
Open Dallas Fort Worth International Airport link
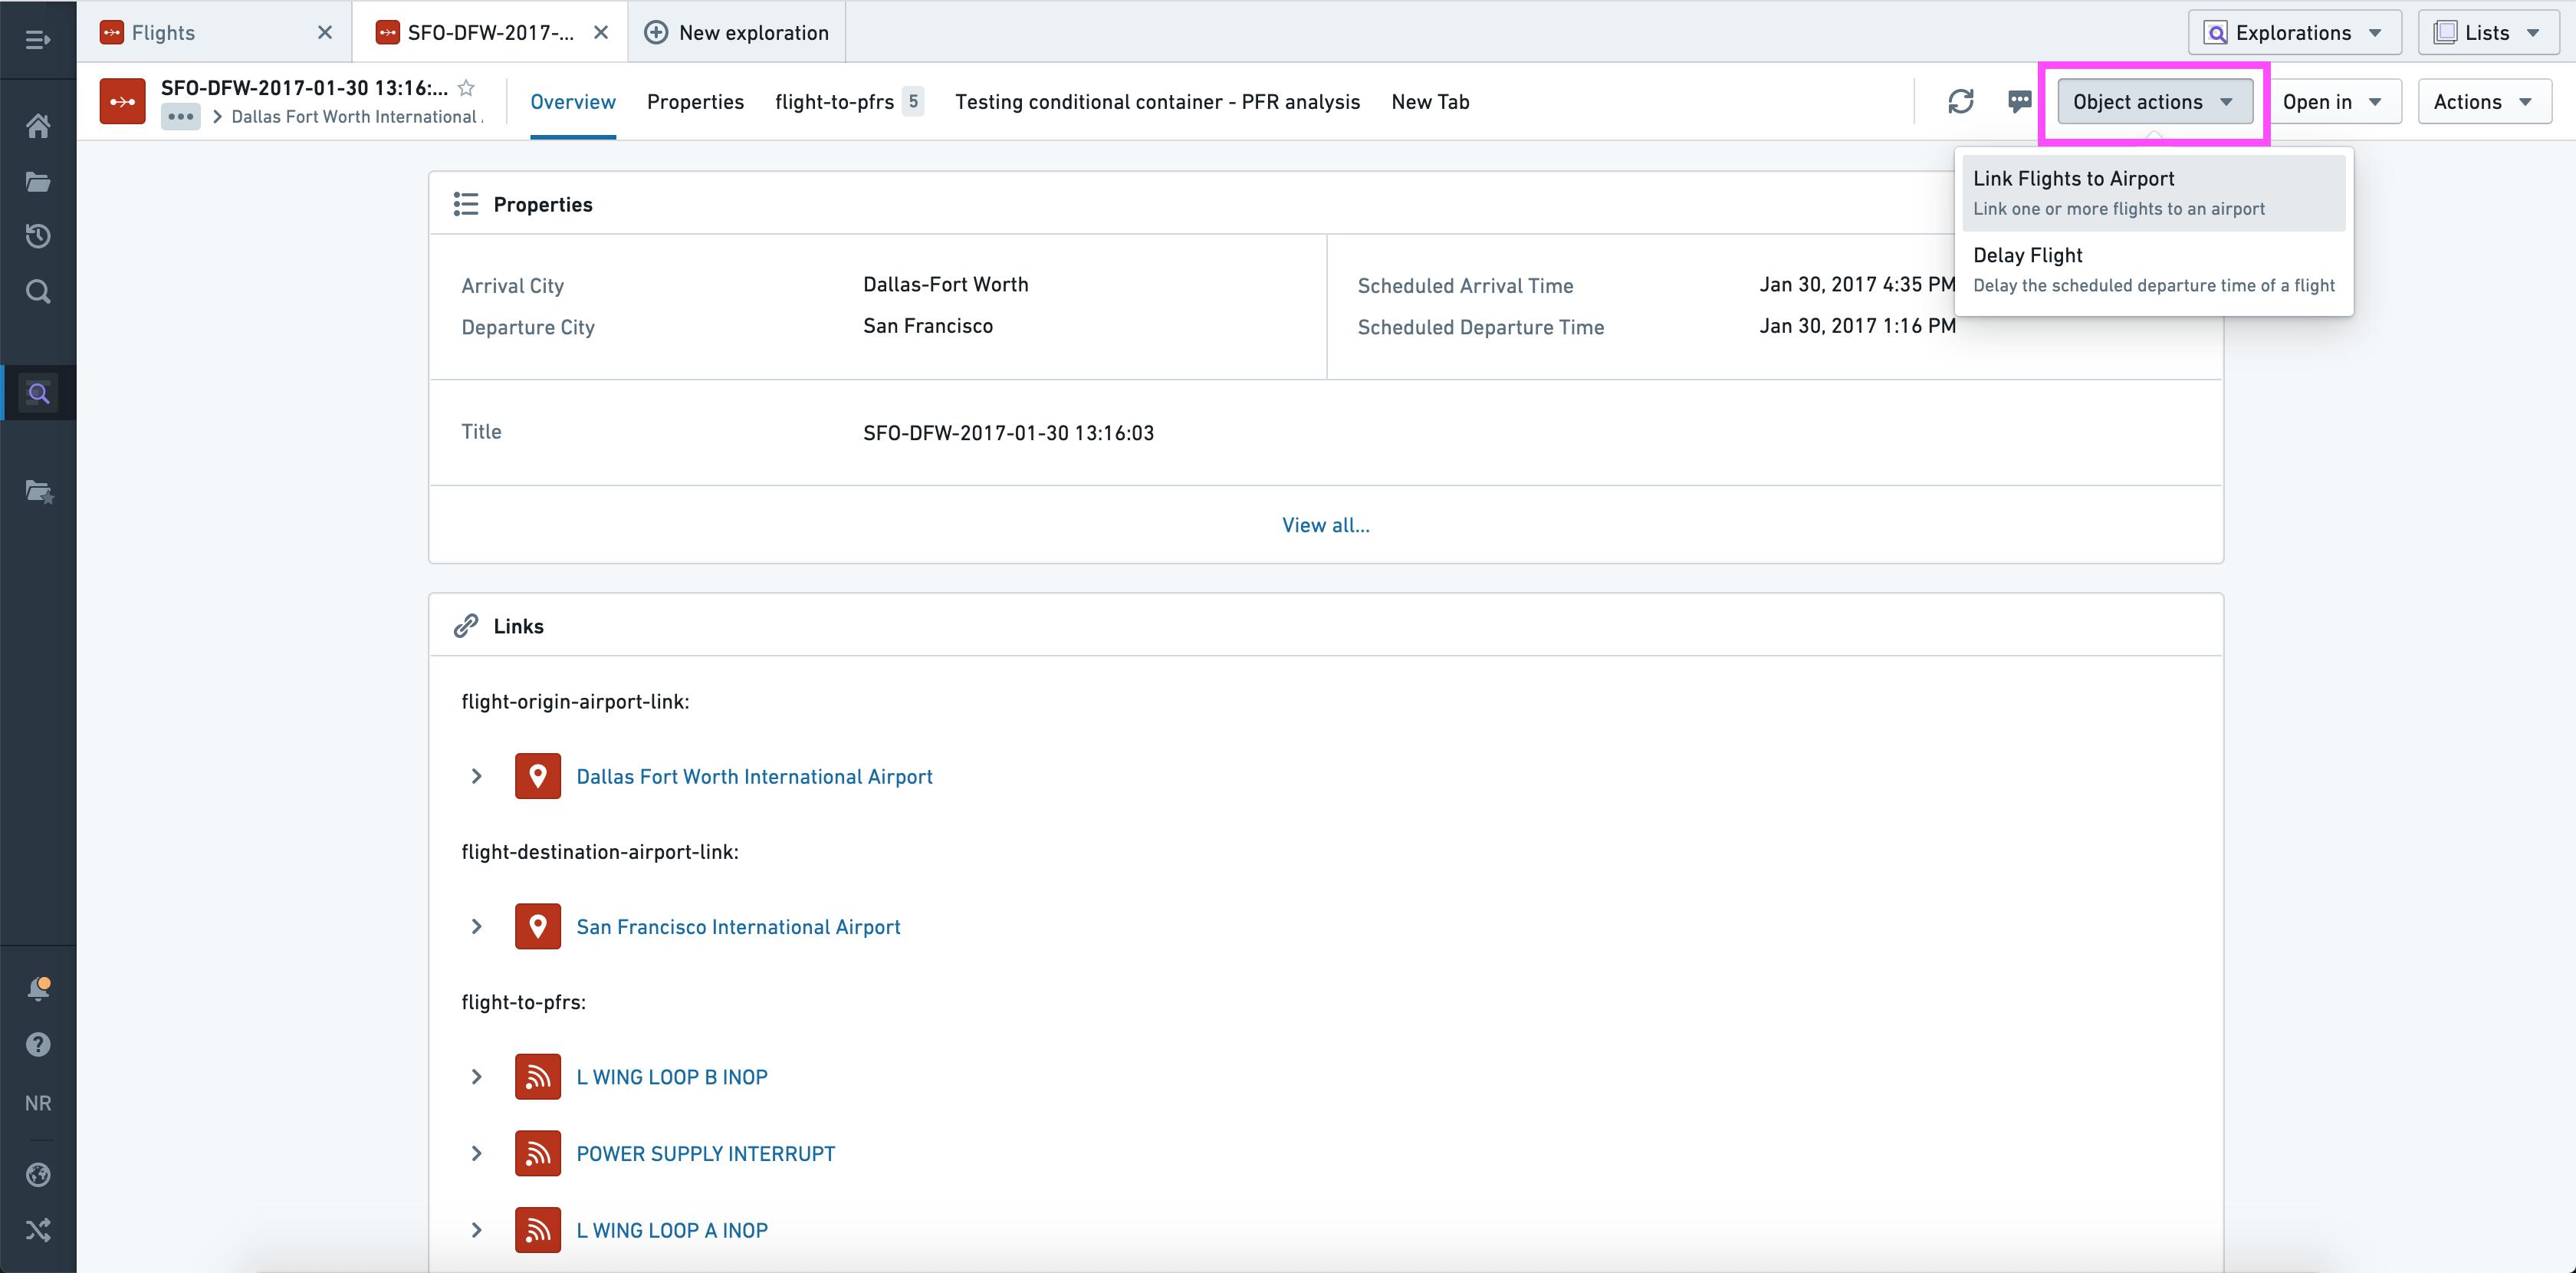(x=754, y=777)
